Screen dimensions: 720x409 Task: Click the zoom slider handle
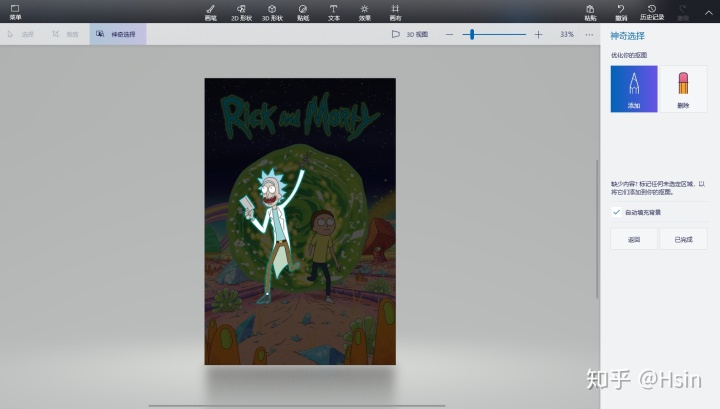pyautogui.click(x=472, y=34)
